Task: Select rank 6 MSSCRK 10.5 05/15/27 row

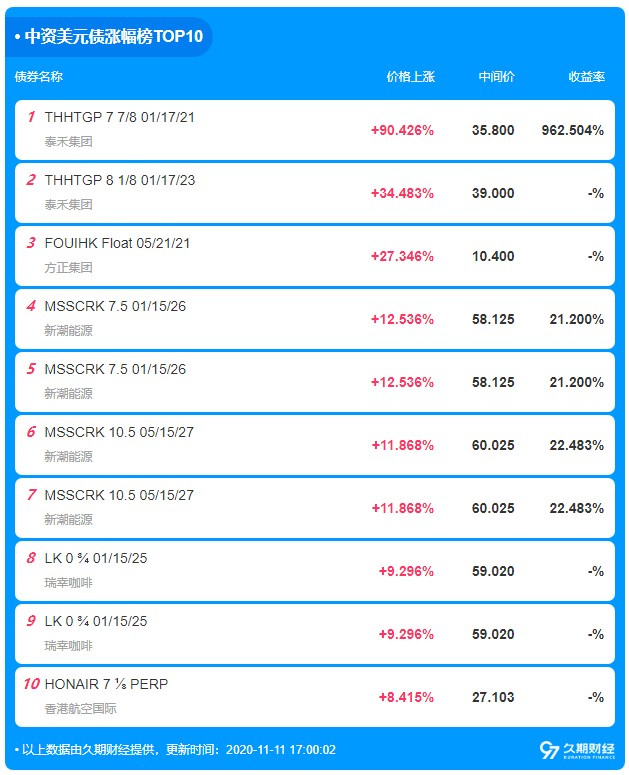Action: [315, 445]
